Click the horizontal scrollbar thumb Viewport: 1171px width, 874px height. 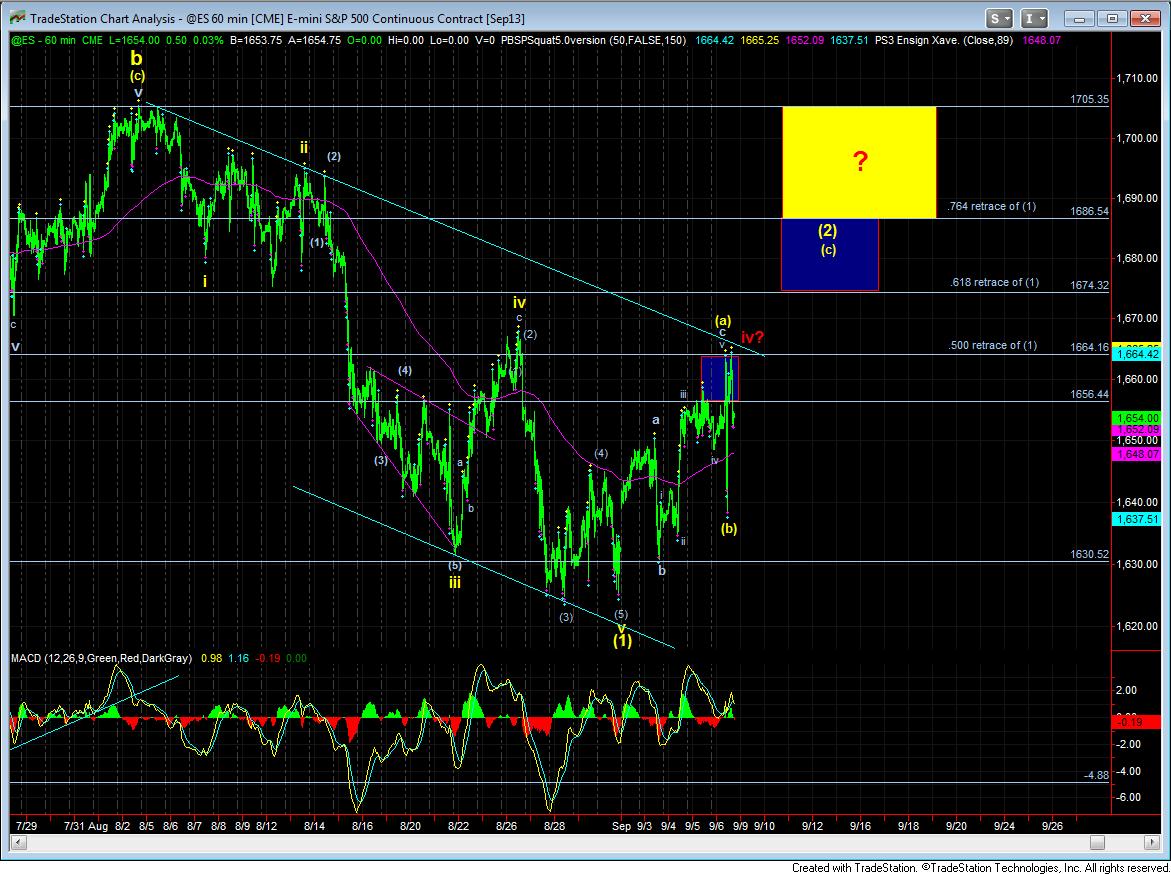coord(1096,843)
